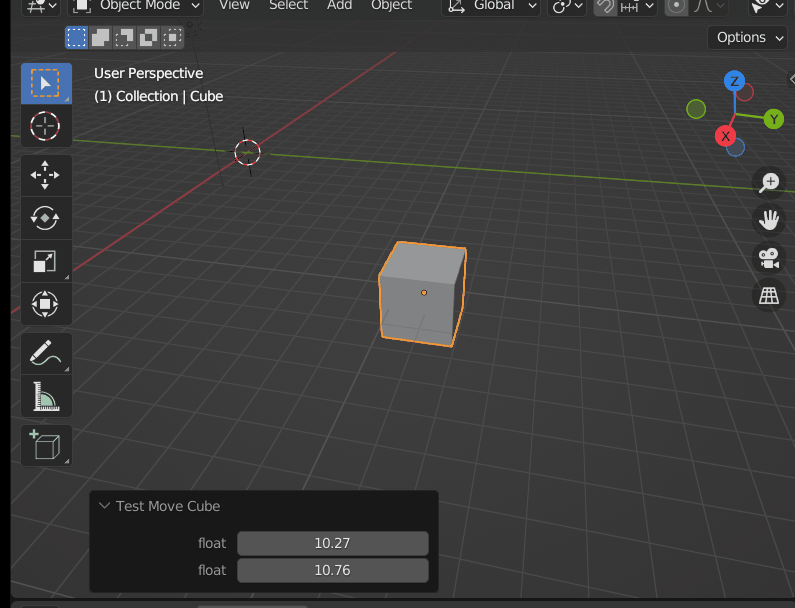Collapse the Test Move Cube panel
The width and height of the screenshot is (795, 608).
104,506
